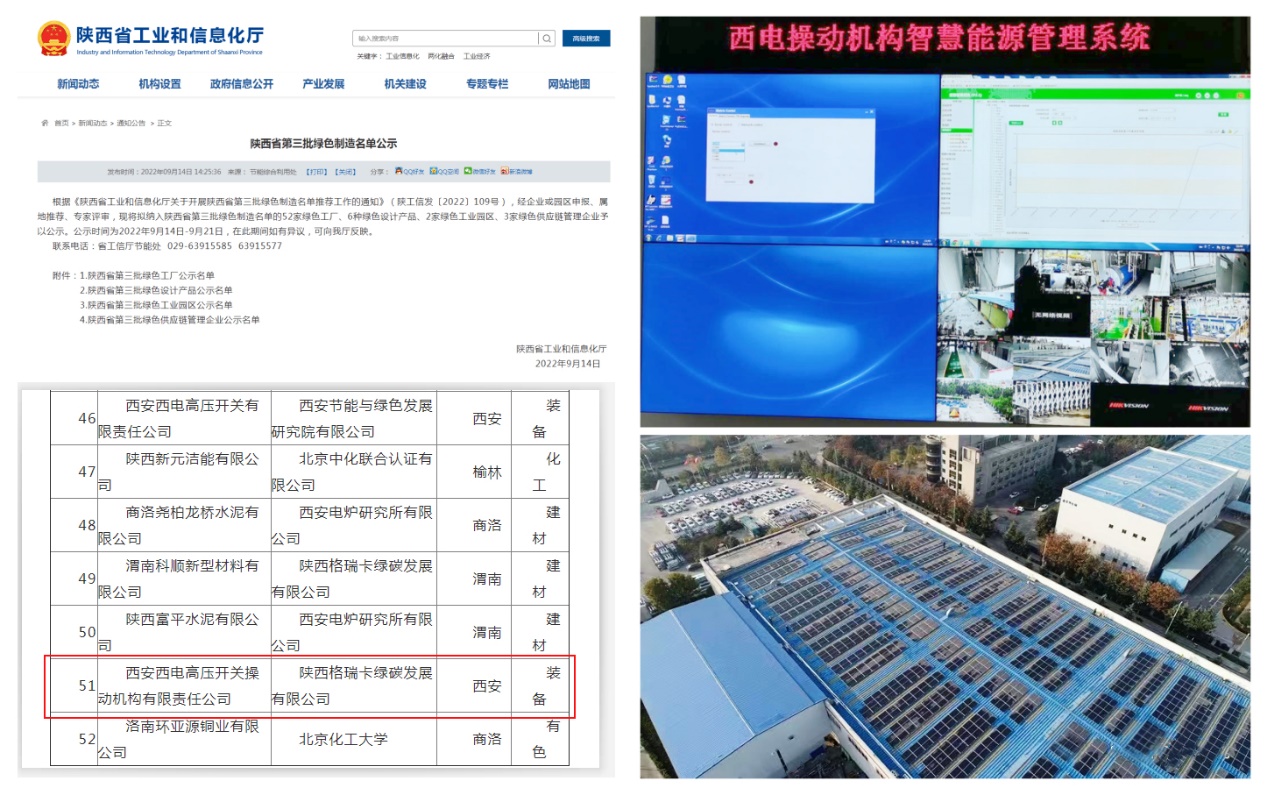
Task: Click the 打印 link
Action: 316,172
